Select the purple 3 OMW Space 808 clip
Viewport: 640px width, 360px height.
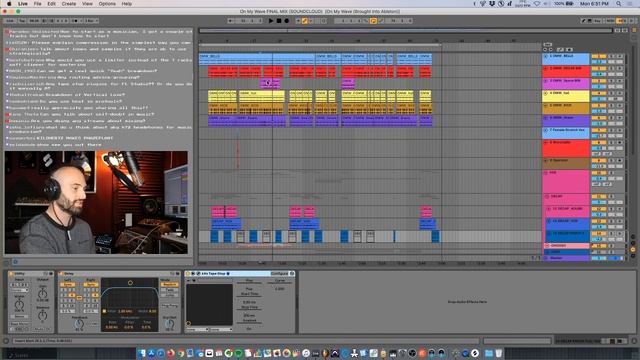click(x=270, y=83)
